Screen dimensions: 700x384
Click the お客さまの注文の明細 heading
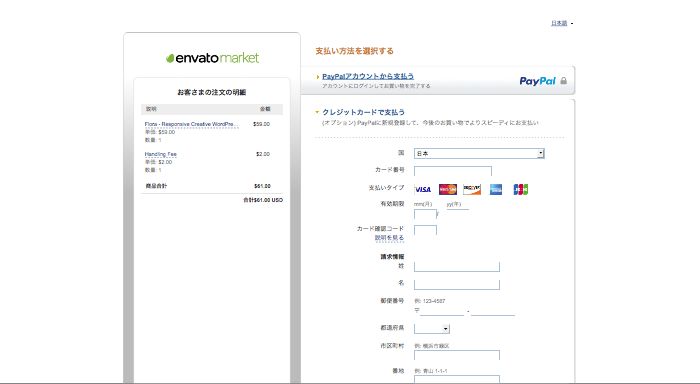(212, 92)
